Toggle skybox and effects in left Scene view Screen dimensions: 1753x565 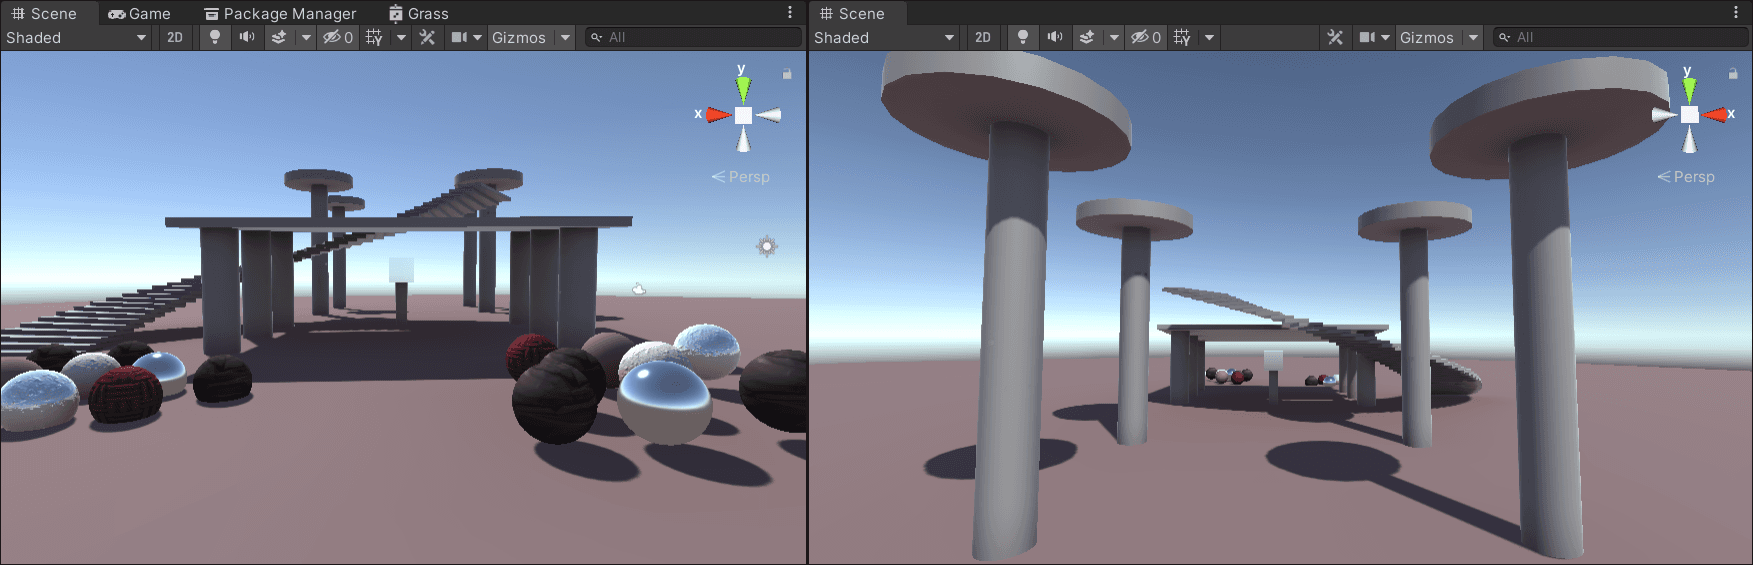(x=279, y=37)
